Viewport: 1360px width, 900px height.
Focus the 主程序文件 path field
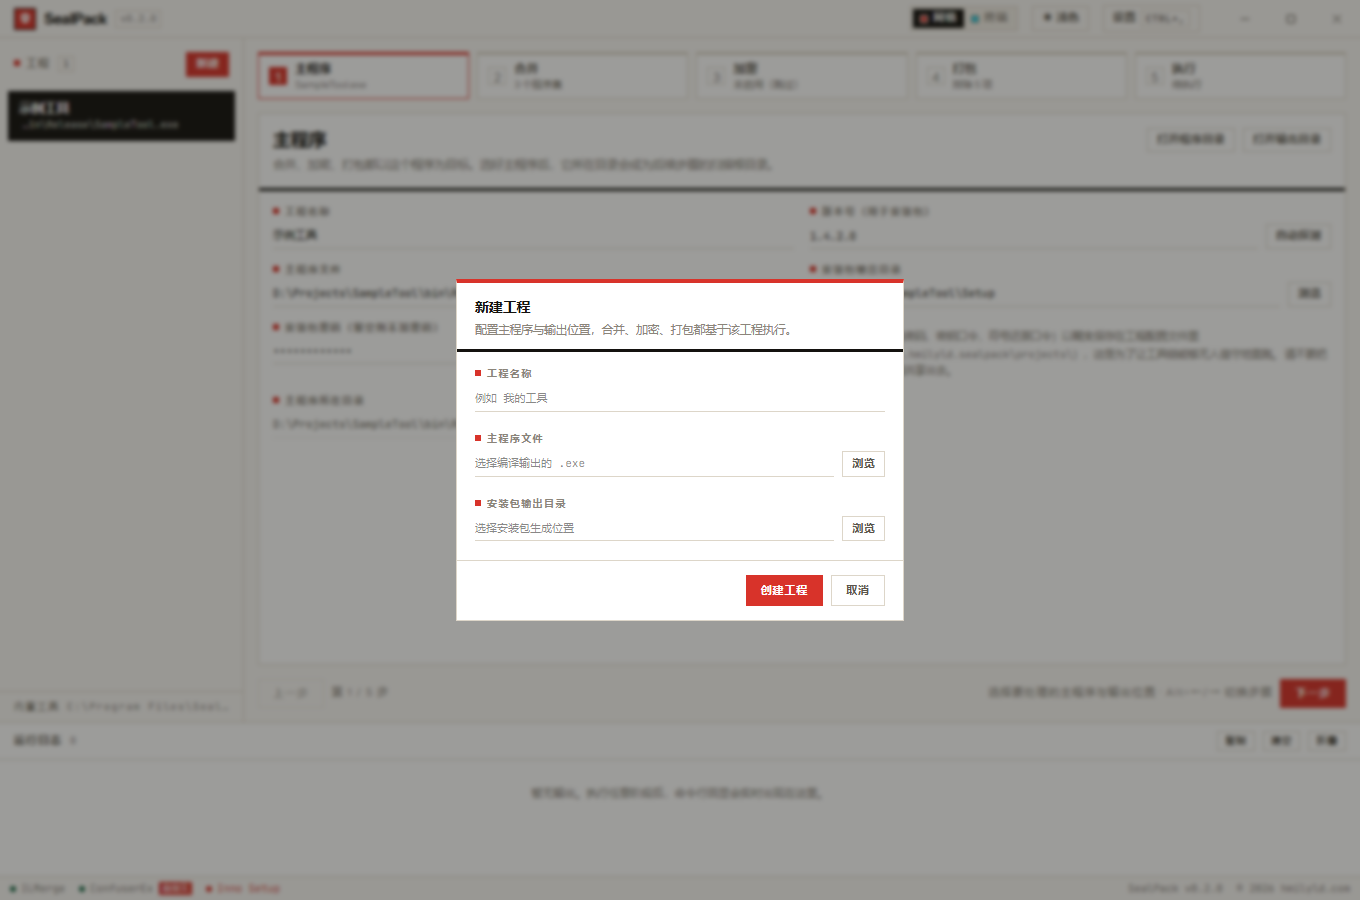654,463
